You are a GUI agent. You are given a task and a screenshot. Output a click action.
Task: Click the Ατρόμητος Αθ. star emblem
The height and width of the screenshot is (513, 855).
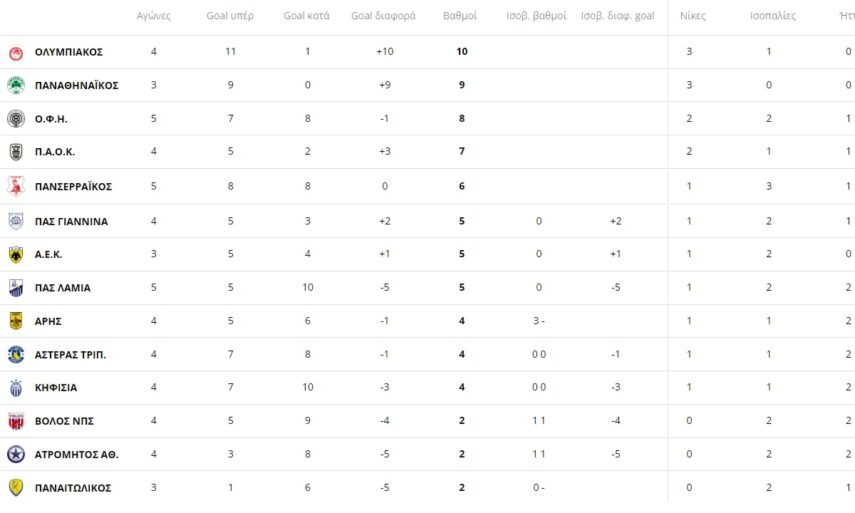(16, 455)
